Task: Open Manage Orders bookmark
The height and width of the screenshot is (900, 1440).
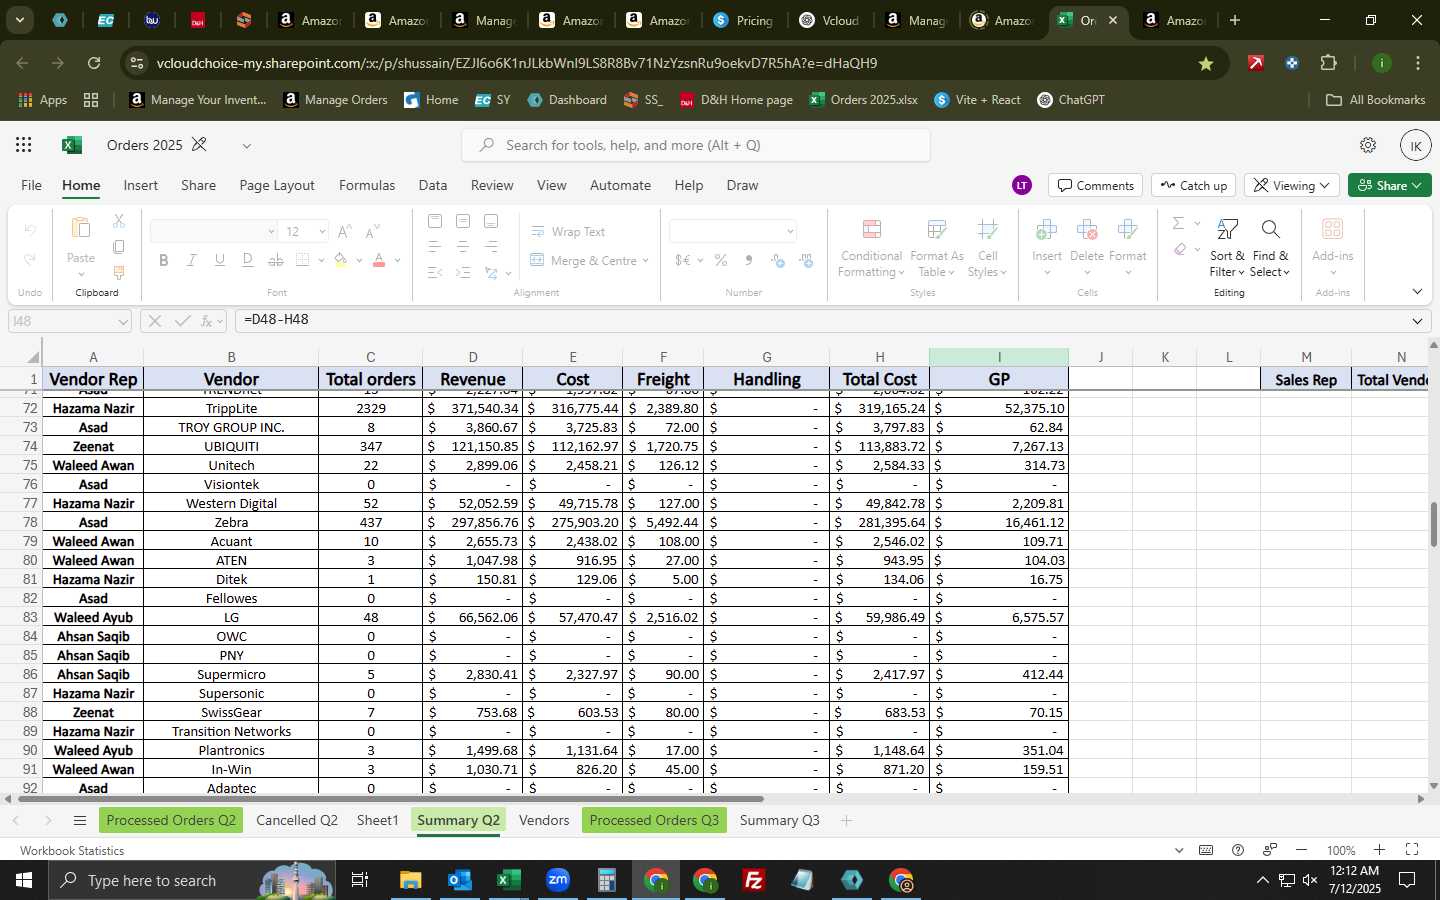Action: [x=335, y=100]
